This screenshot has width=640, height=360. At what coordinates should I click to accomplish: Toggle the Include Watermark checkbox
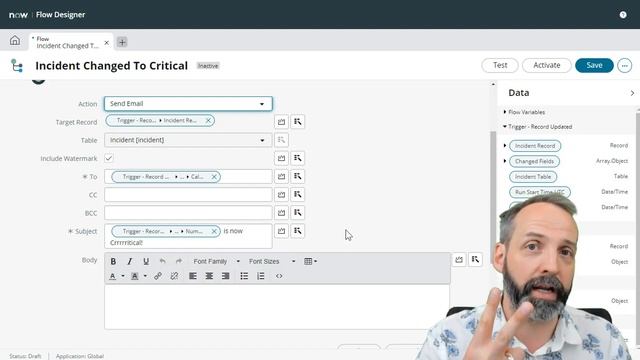(109, 158)
